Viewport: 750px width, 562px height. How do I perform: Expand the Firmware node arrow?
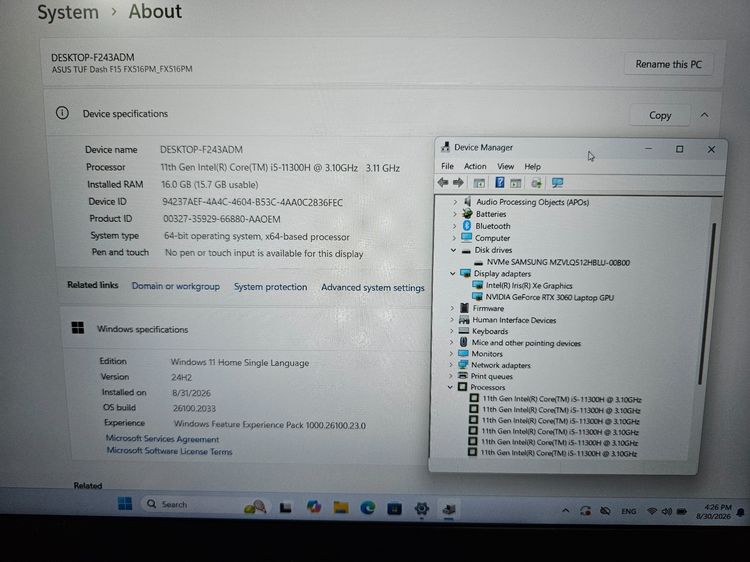coord(452,309)
